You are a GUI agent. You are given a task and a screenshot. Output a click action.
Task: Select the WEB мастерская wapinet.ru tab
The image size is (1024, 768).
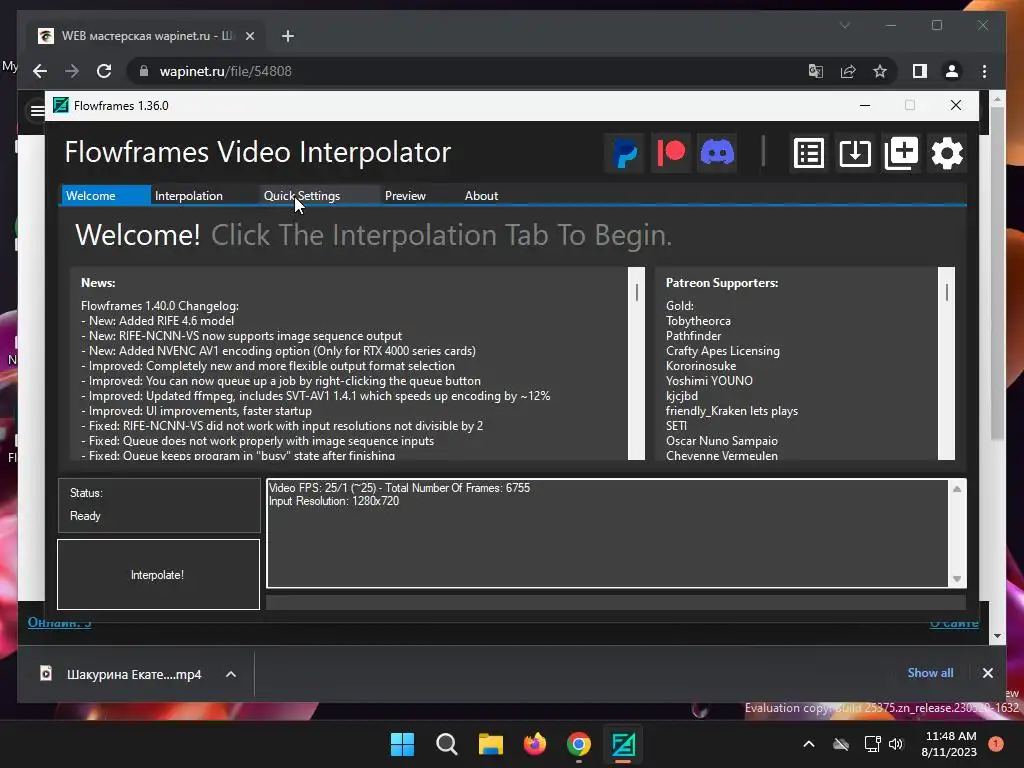coord(147,36)
